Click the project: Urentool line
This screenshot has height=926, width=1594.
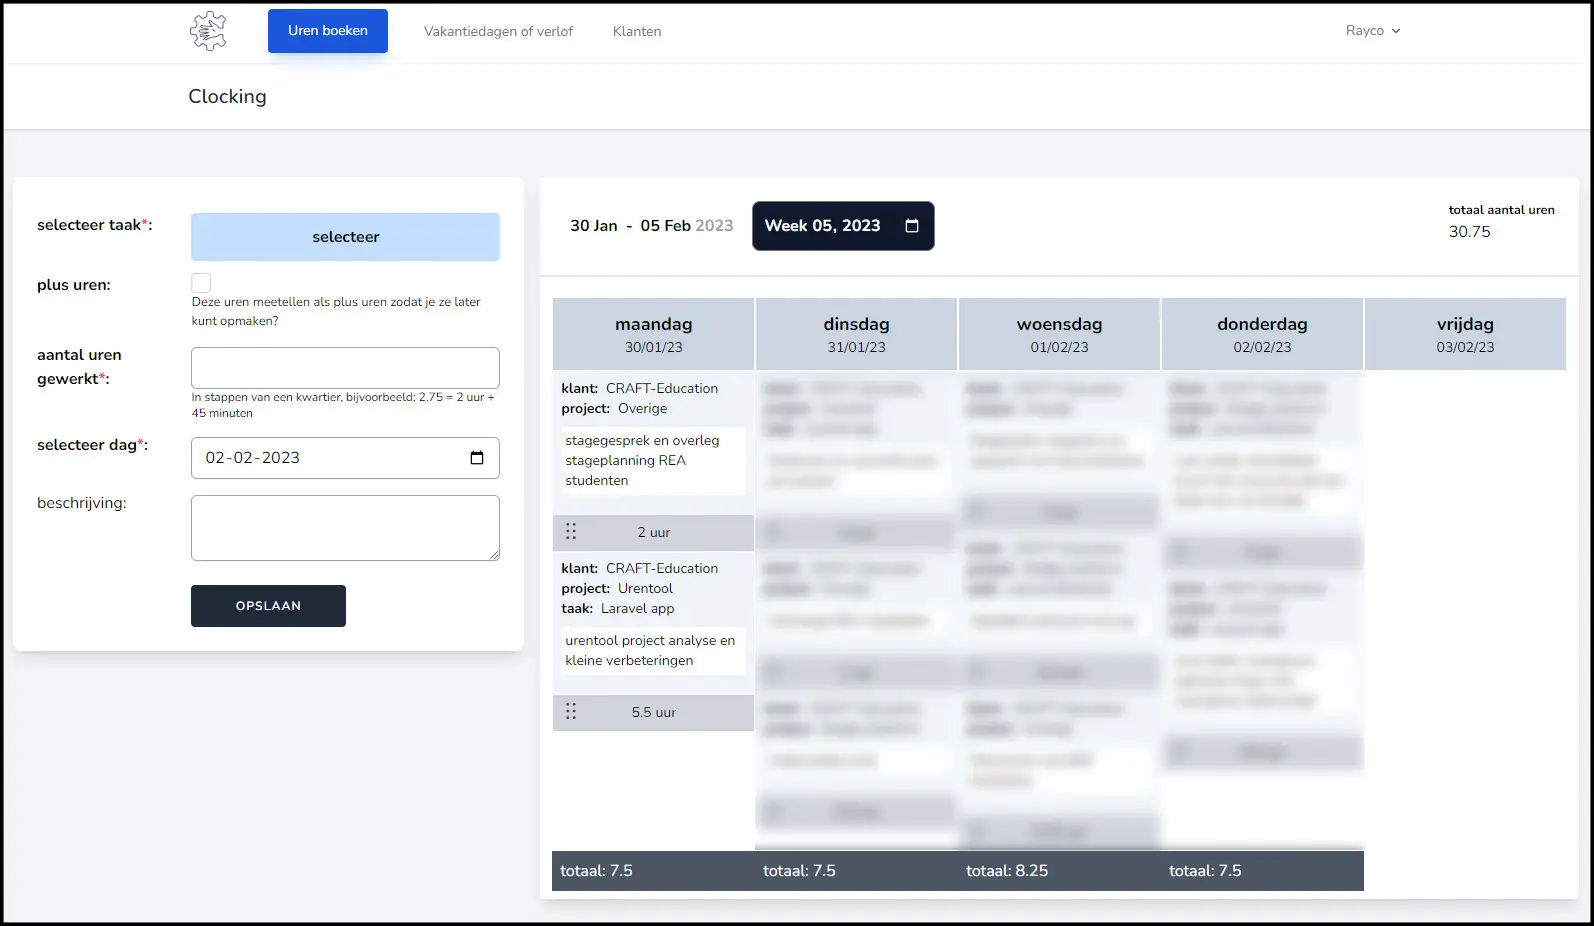pyautogui.click(x=617, y=589)
